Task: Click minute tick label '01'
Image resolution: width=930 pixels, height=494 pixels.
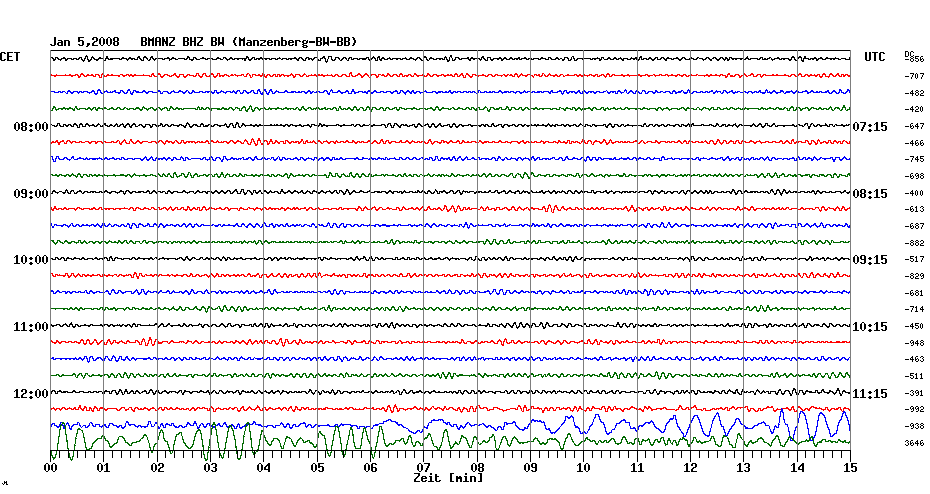Action: (x=104, y=468)
